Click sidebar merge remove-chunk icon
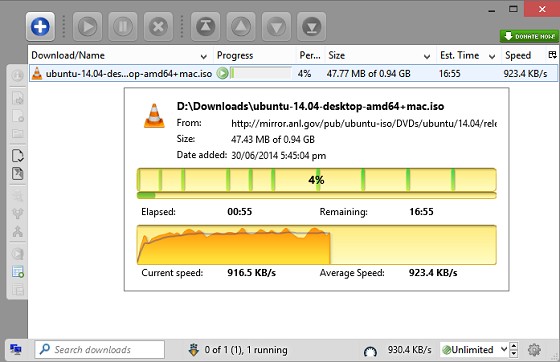Viewport: 560px width, 362px height. (x=18, y=232)
